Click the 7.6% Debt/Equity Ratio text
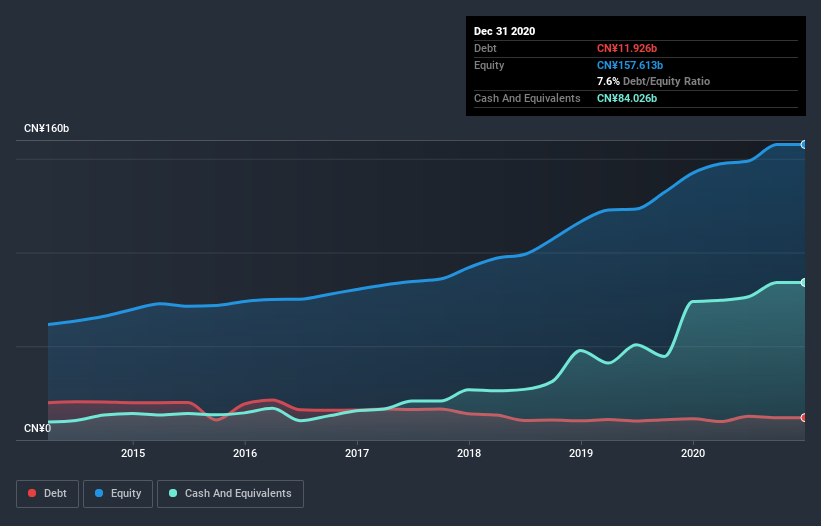Viewport: 821px width, 526px height. tap(653, 82)
